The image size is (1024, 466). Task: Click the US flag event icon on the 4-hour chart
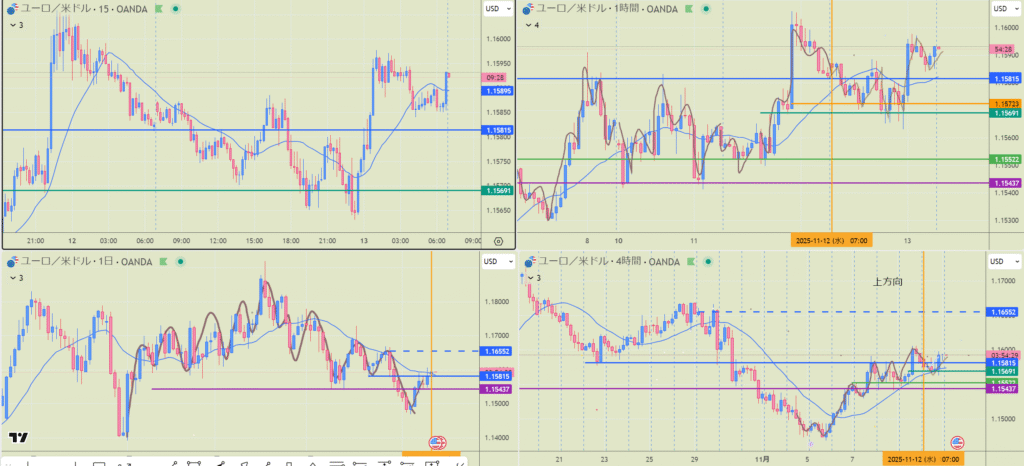click(957, 443)
